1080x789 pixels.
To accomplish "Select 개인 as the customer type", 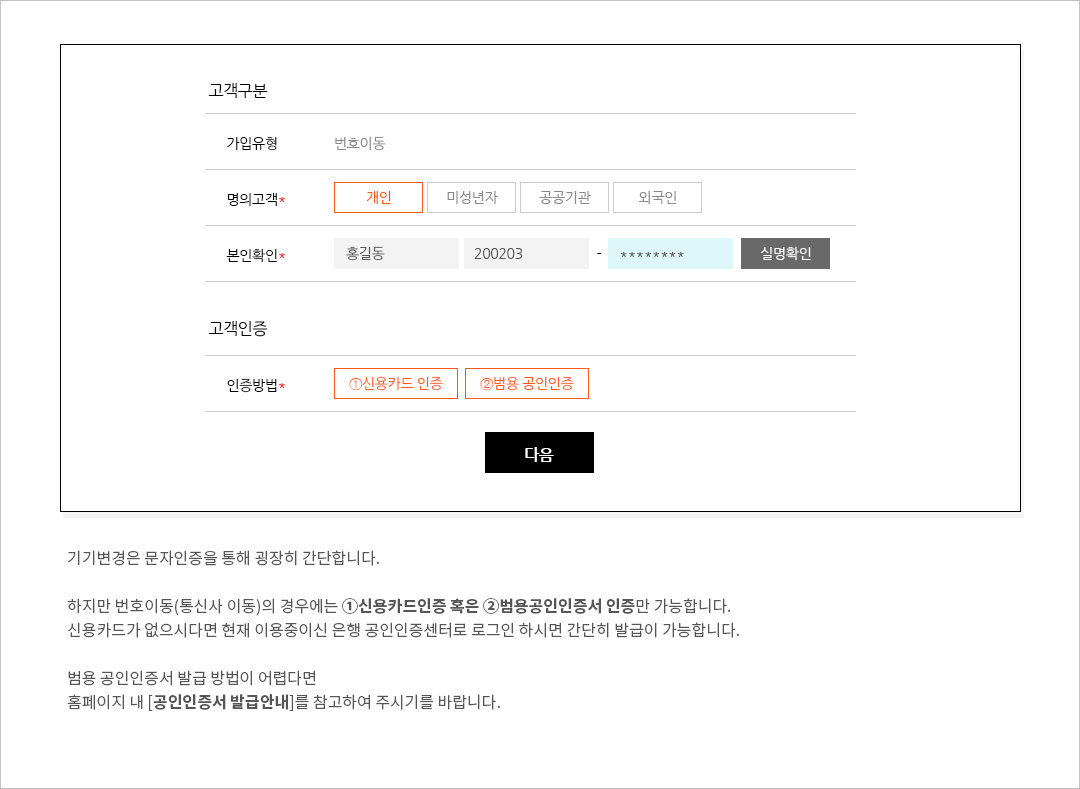I will tap(378, 198).
